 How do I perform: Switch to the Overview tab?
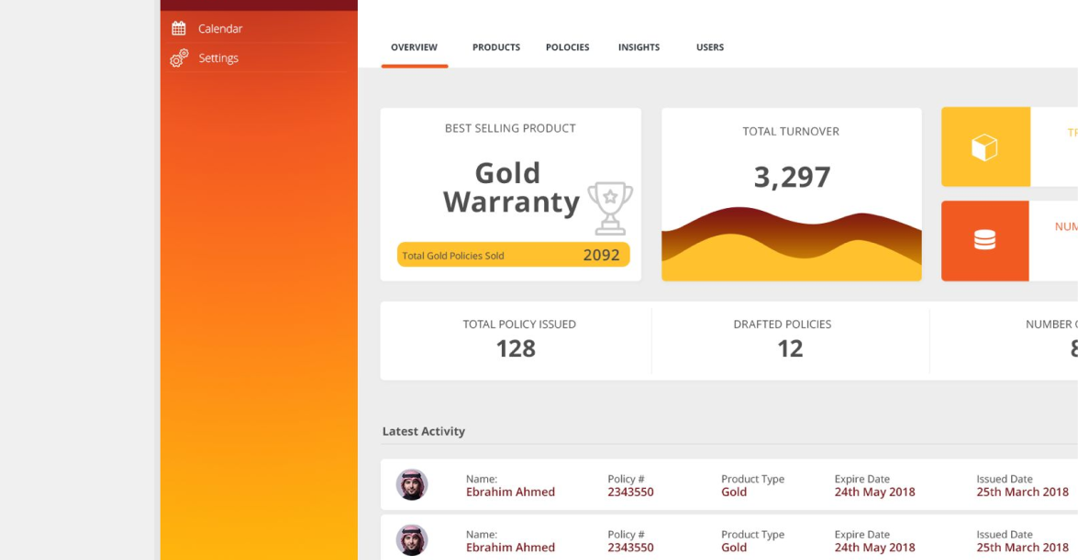pos(414,47)
